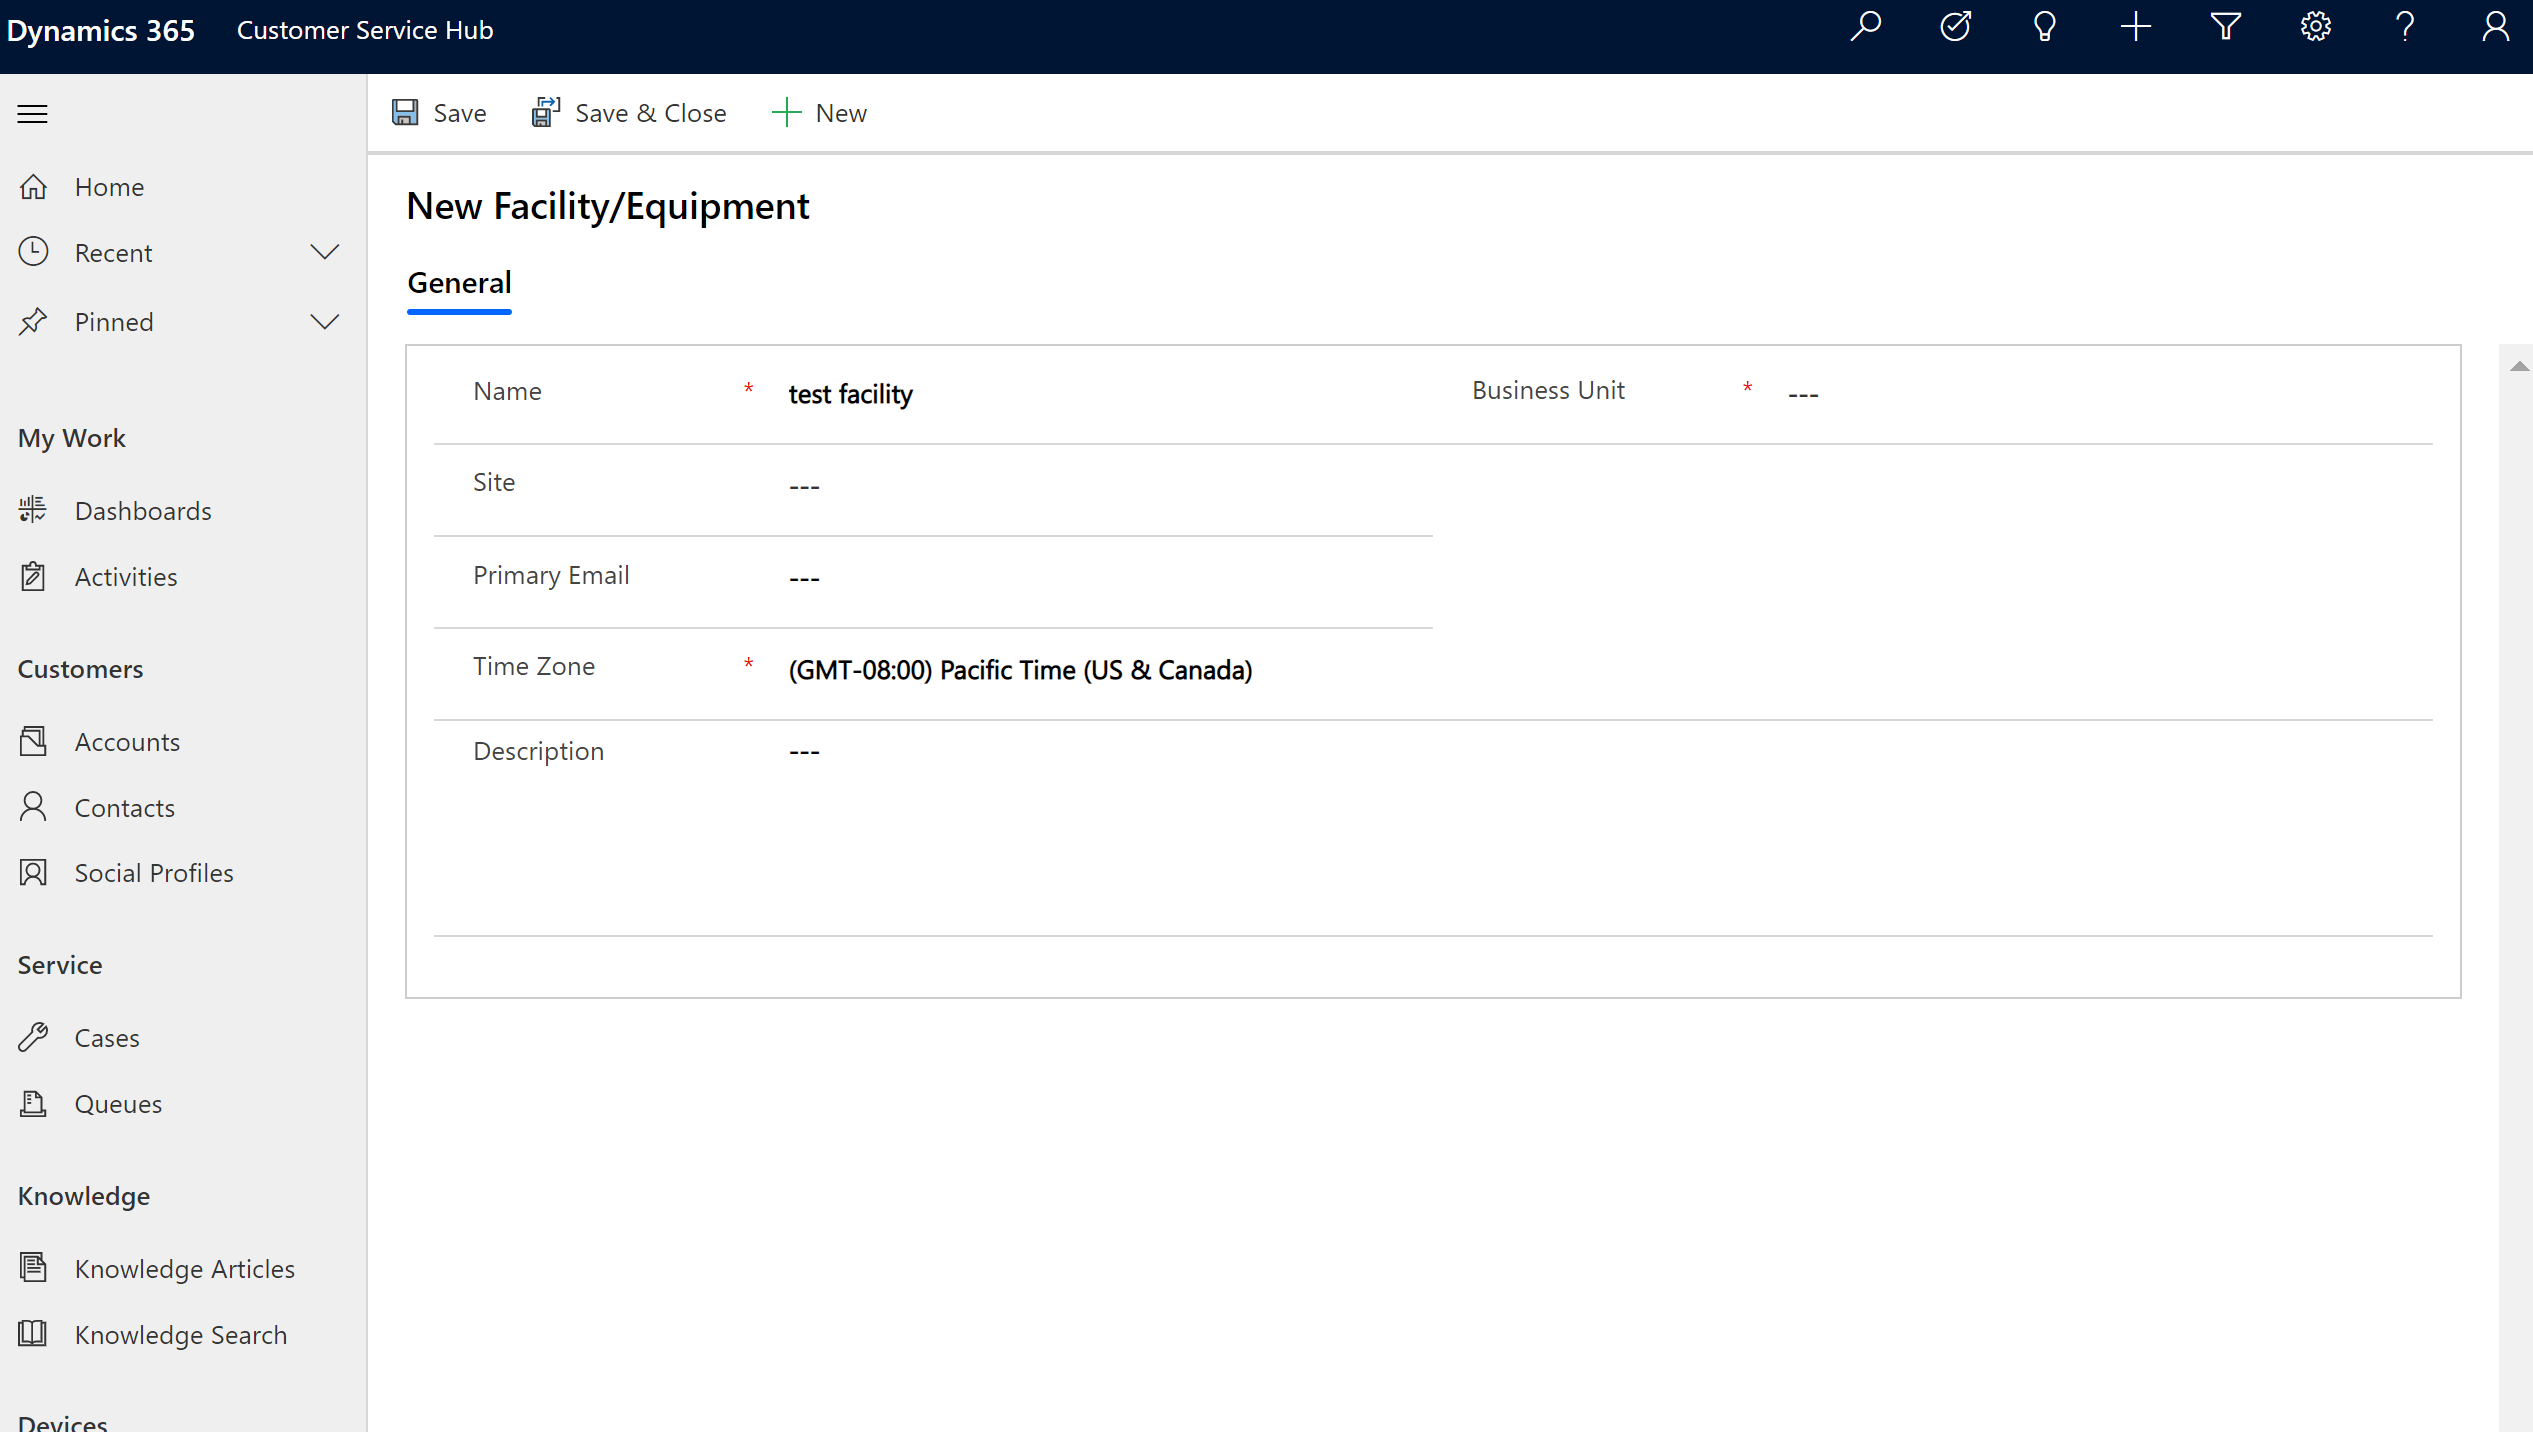Image resolution: width=2533 pixels, height=1432 pixels.
Task: Click the Settings gear icon
Action: (x=2317, y=30)
